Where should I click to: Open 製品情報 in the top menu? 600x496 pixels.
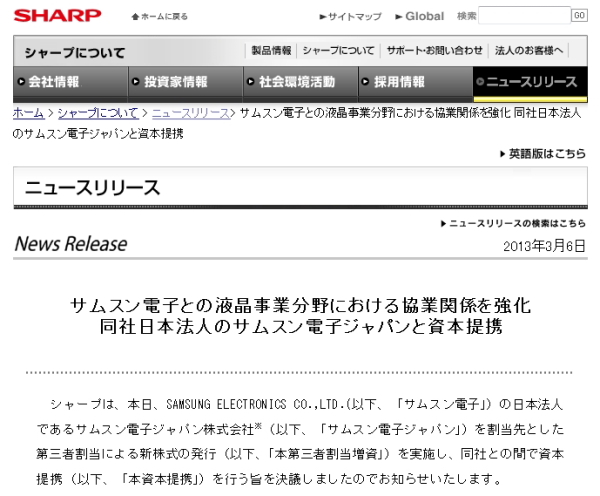[x=271, y=51]
